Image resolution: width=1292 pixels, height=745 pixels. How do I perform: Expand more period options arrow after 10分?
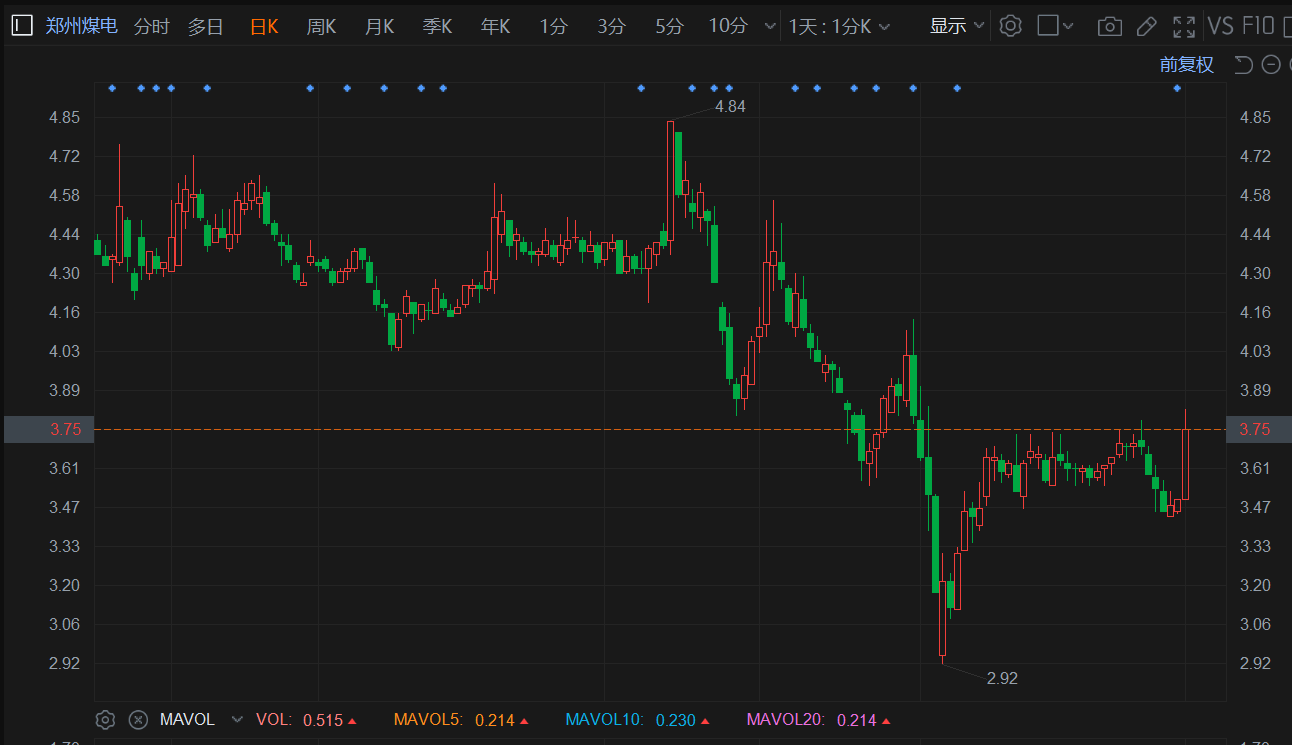(x=768, y=27)
